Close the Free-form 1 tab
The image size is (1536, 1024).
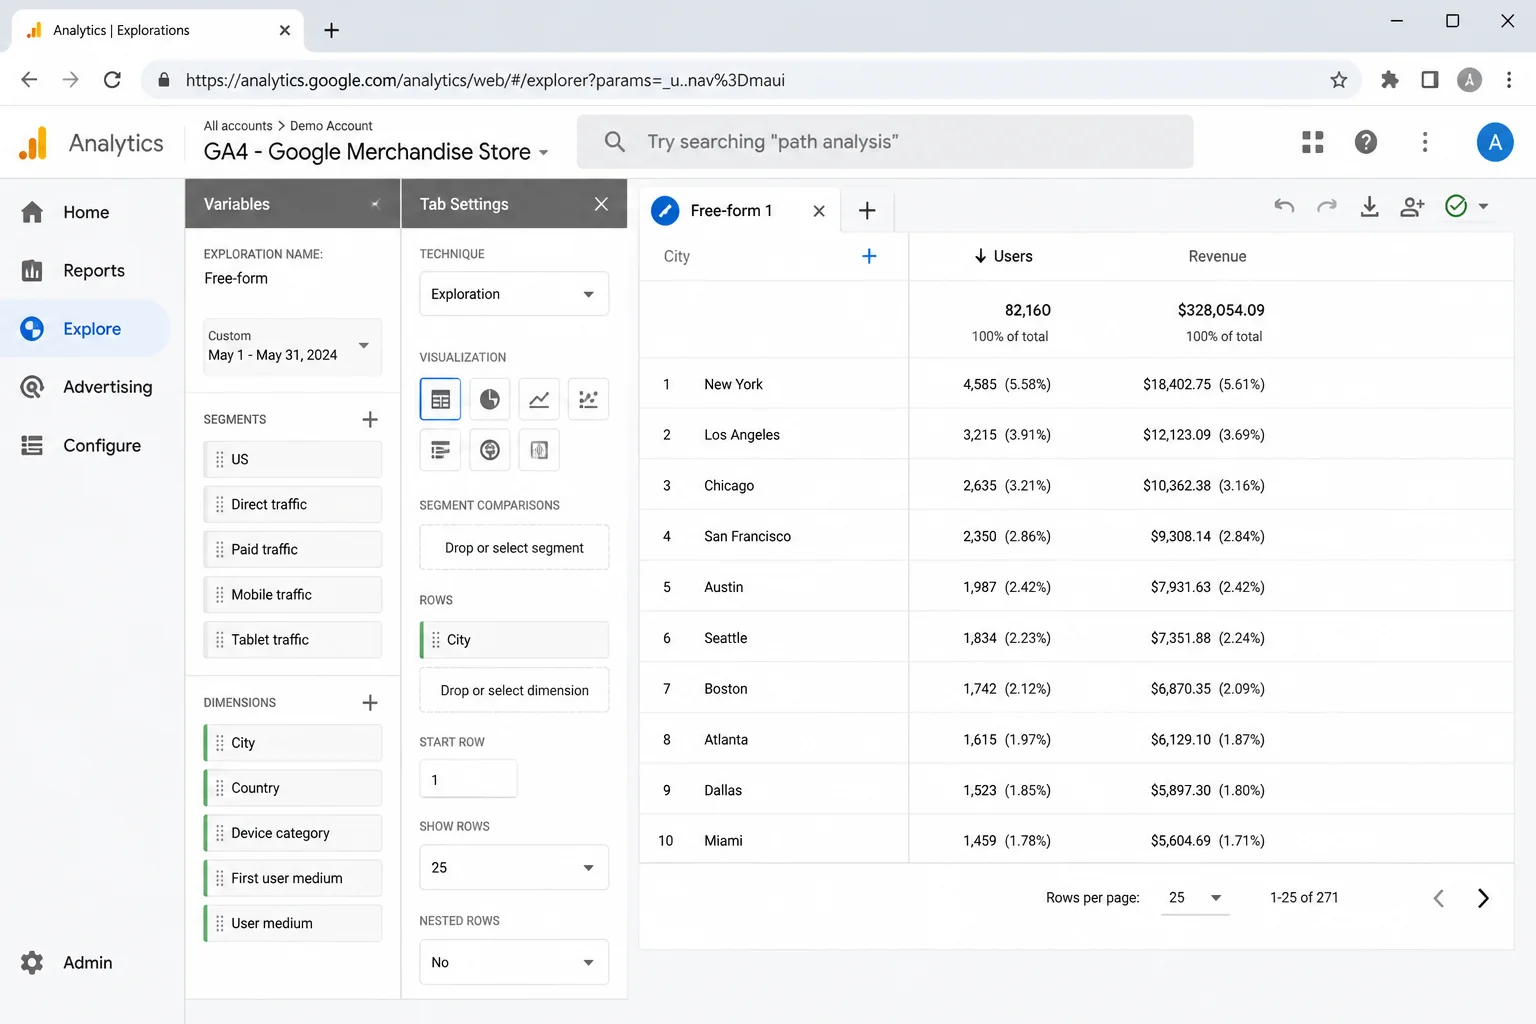click(819, 211)
